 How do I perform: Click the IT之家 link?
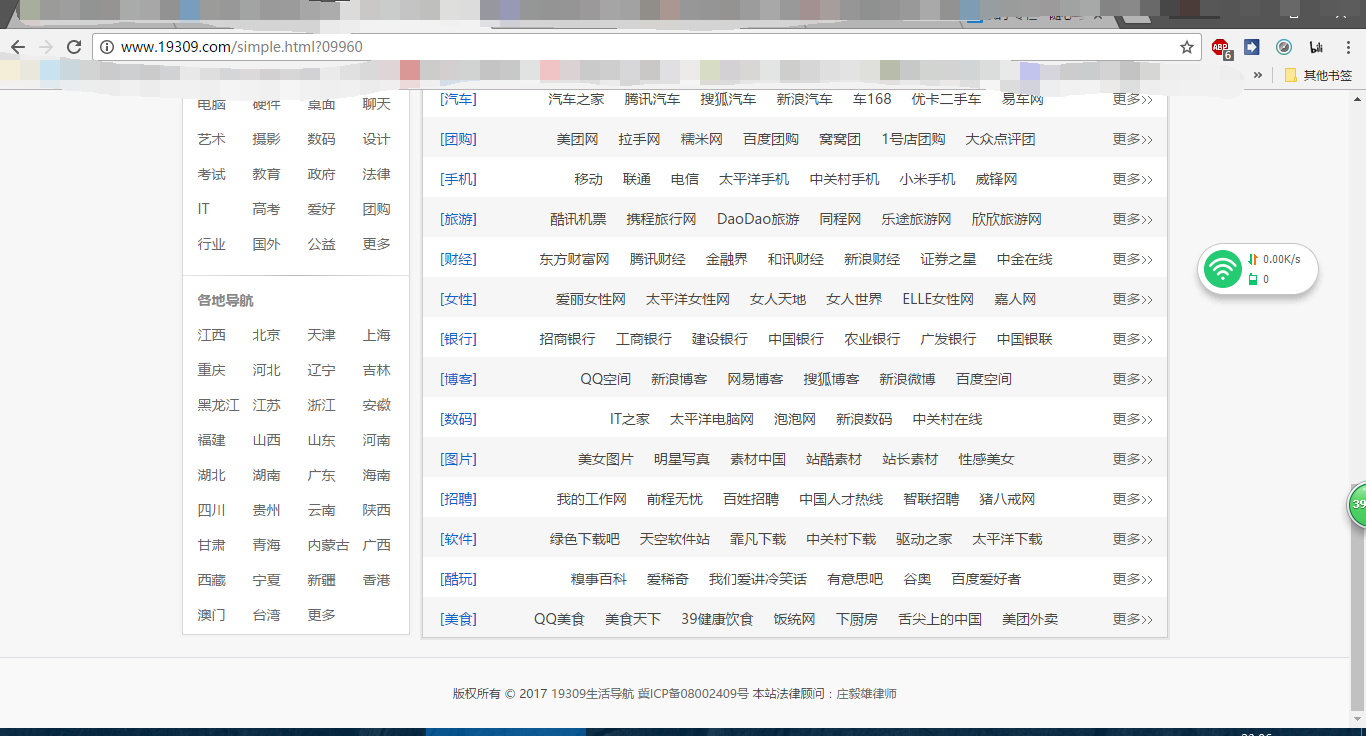630,419
